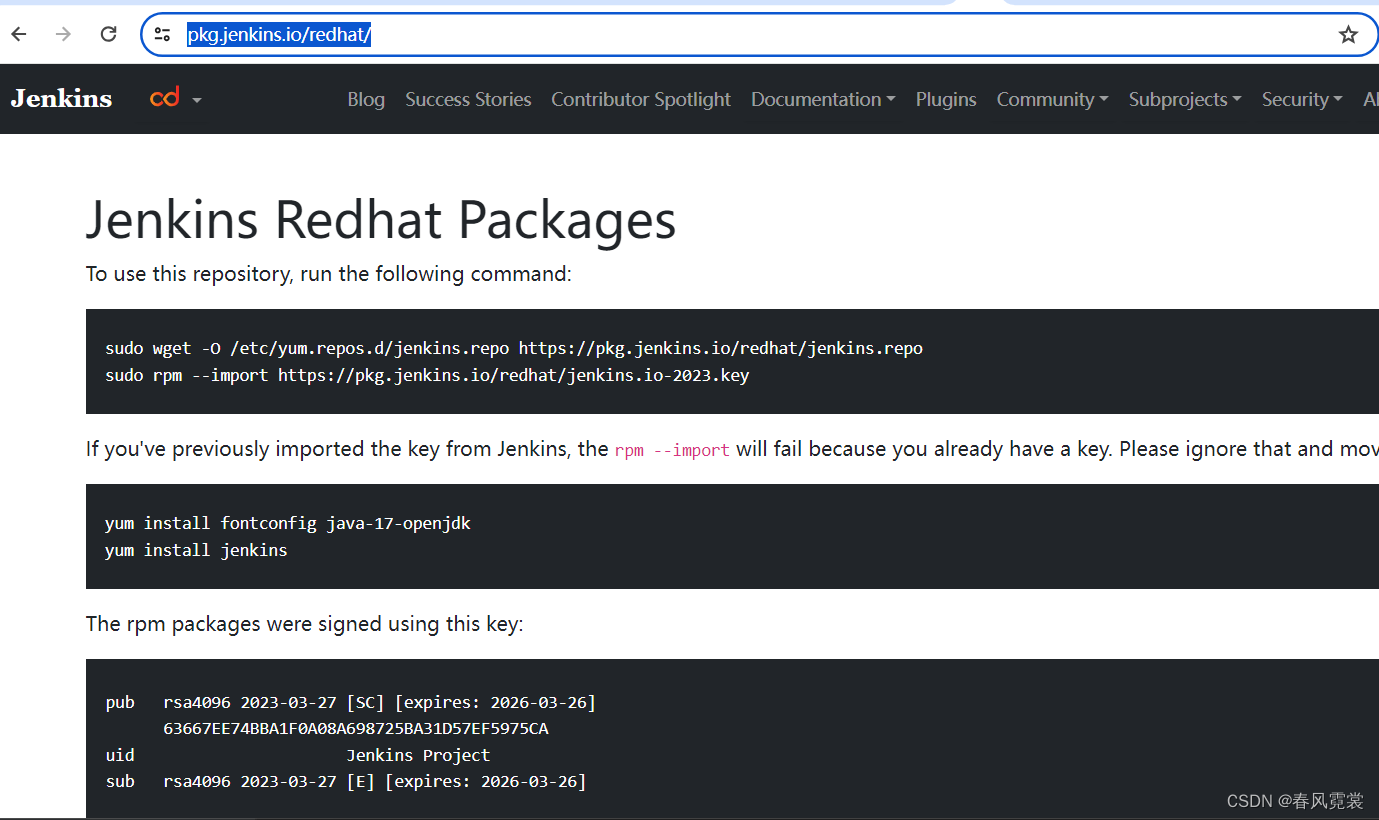Click the Jenkins Redhat Packages heading

(381, 219)
